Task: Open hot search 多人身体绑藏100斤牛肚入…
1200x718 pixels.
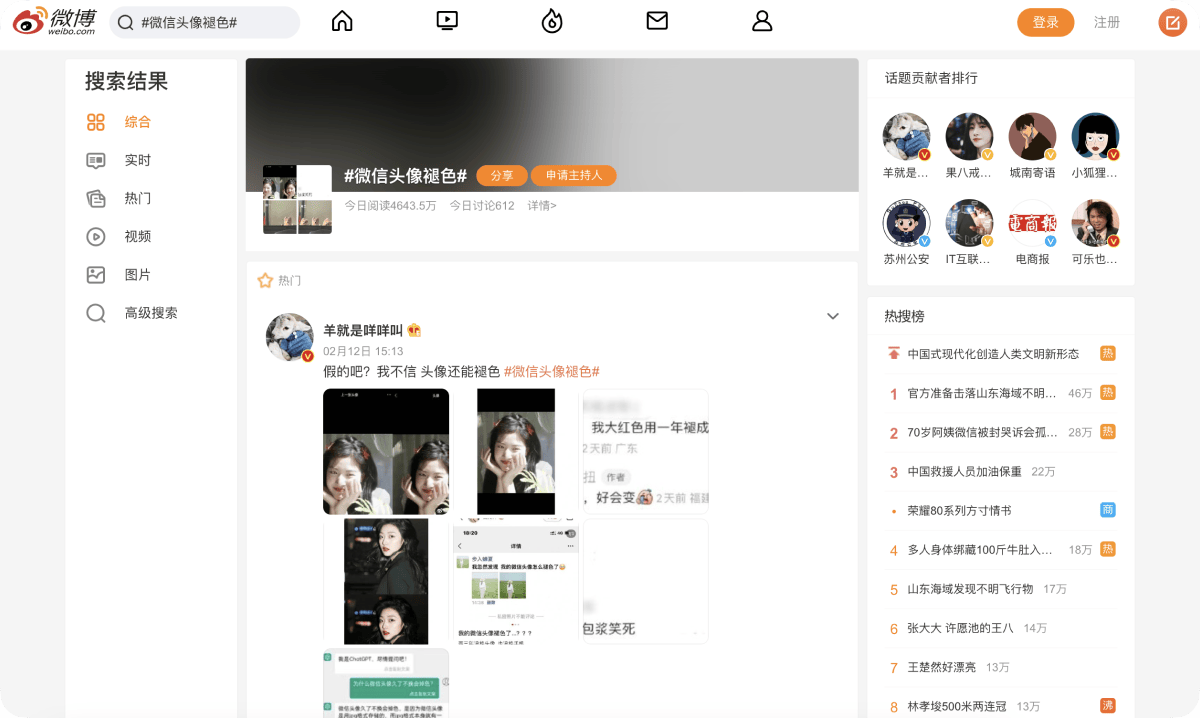Action: [981, 549]
